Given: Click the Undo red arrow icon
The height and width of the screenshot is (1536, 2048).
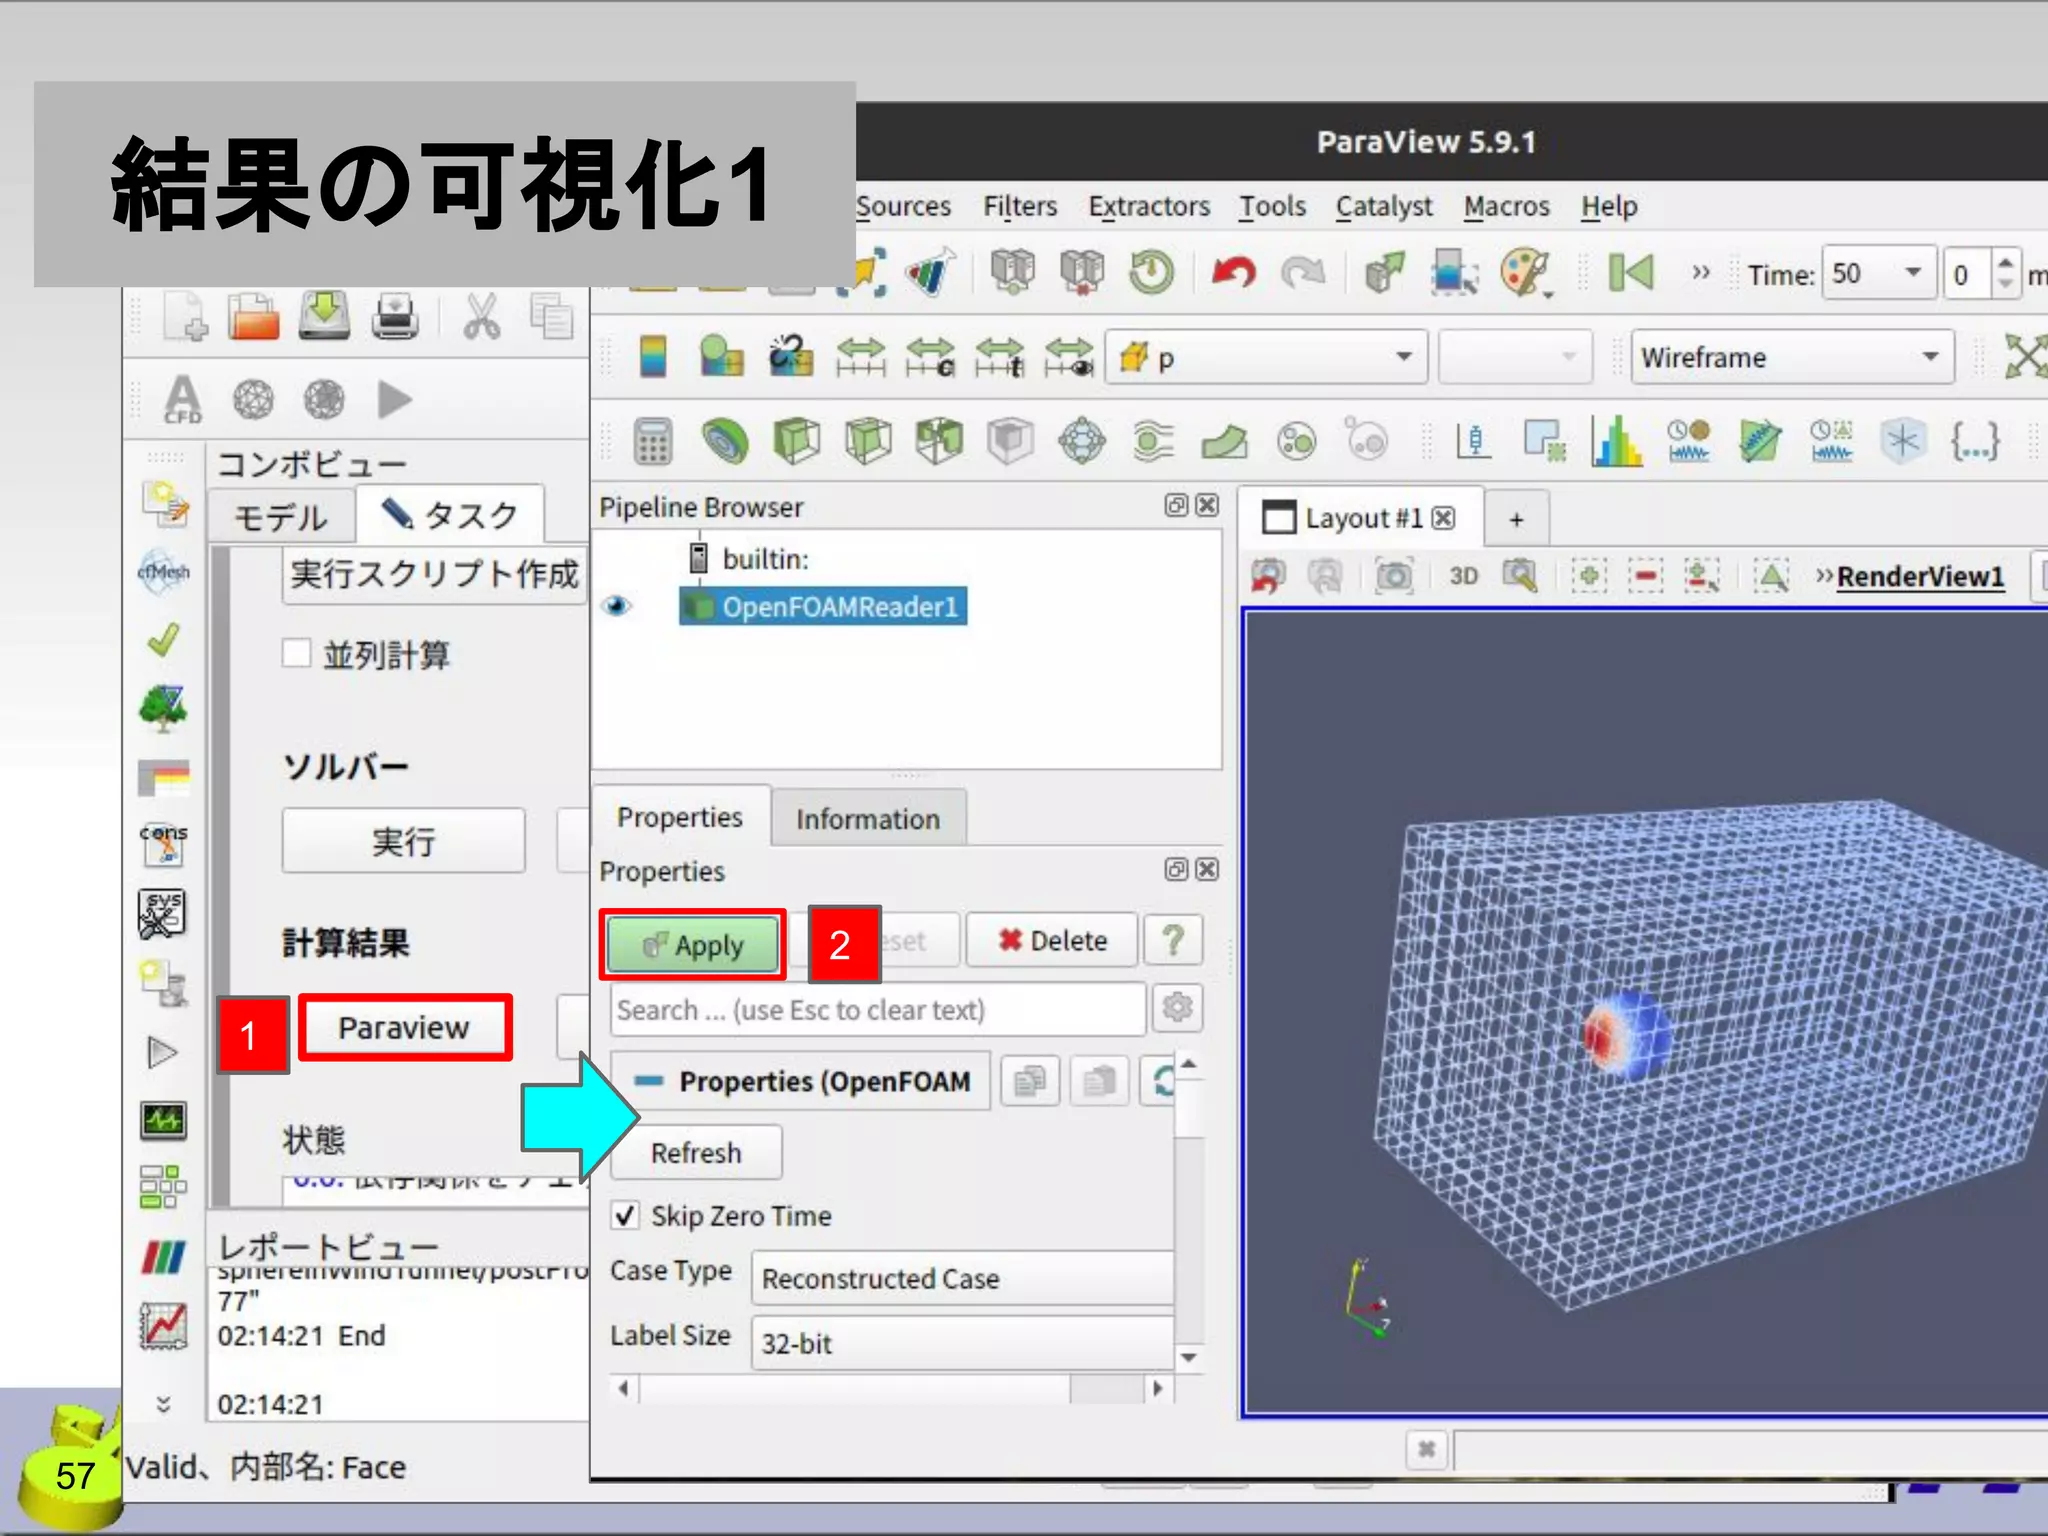Looking at the screenshot, I should (1233, 272).
